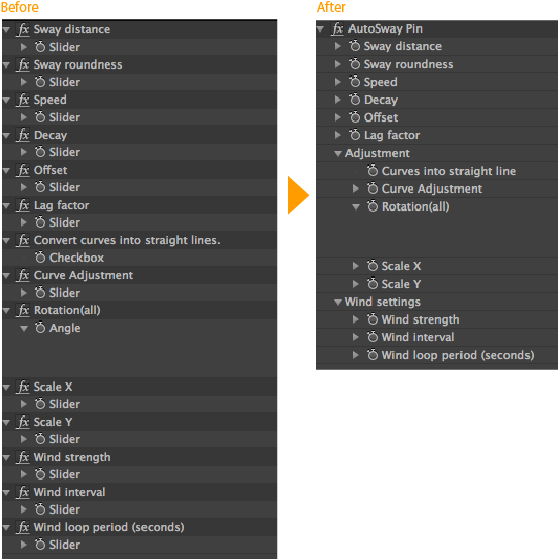
Task: Collapse the Adjustment group triangle
Action: pyautogui.click(x=338, y=154)
